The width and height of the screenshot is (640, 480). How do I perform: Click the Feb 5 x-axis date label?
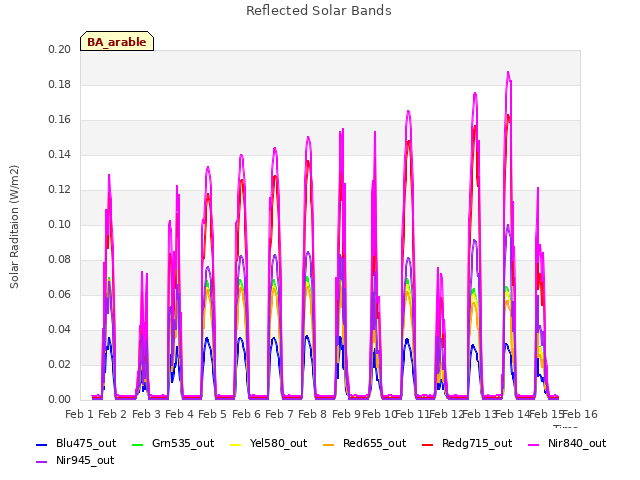(x=212, y=414)
